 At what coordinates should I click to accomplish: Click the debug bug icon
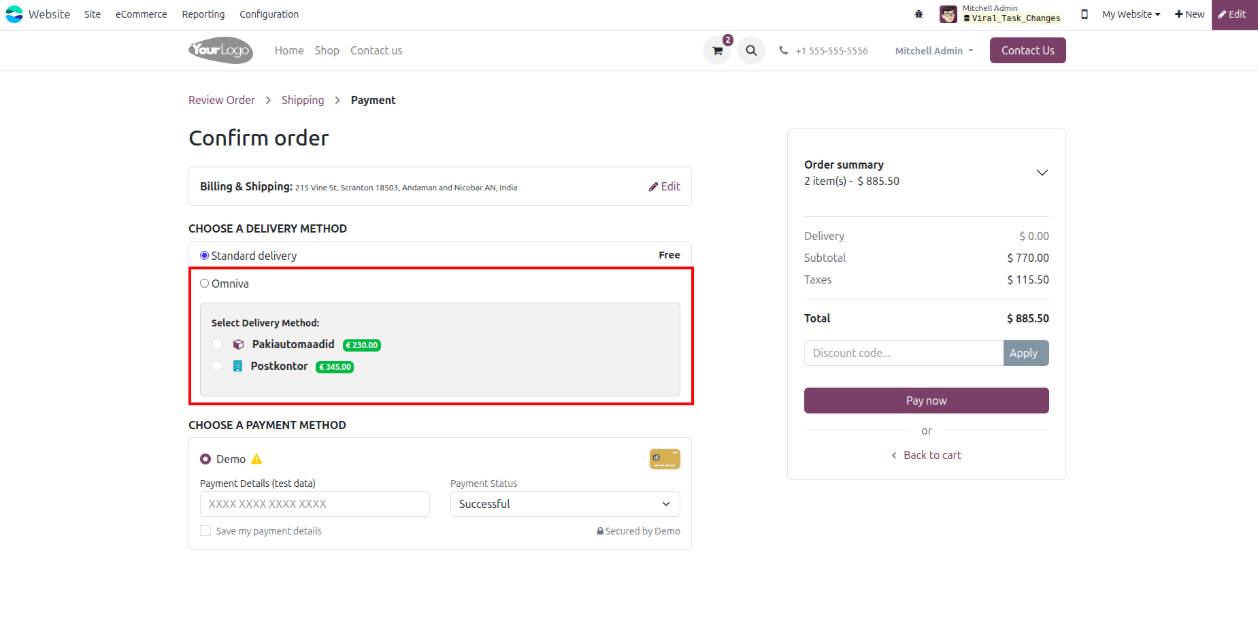[919, 15]
